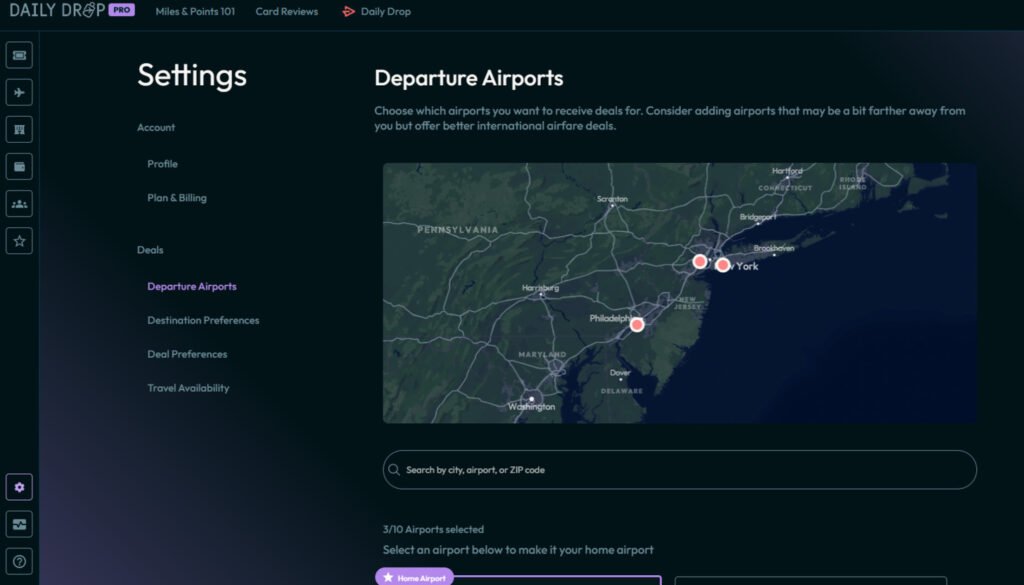This screenshot has height=585, width=1024.
Task: Click the group people sidebar icon
Action: (19, 203)
